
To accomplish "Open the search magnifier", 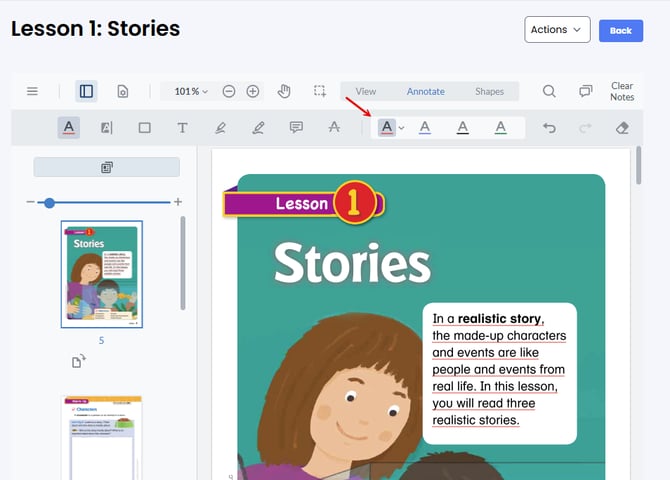I will click(549, 91).
